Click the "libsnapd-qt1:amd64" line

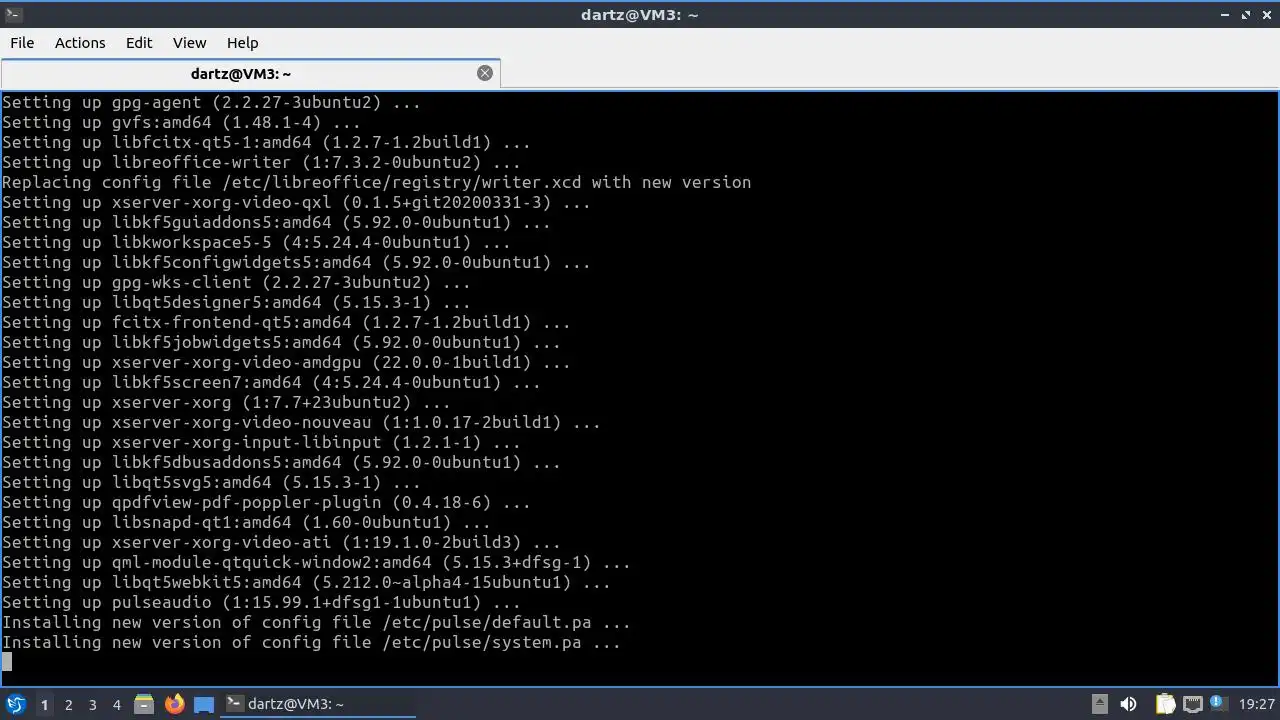pyautogui.click(x=247, y=522)
